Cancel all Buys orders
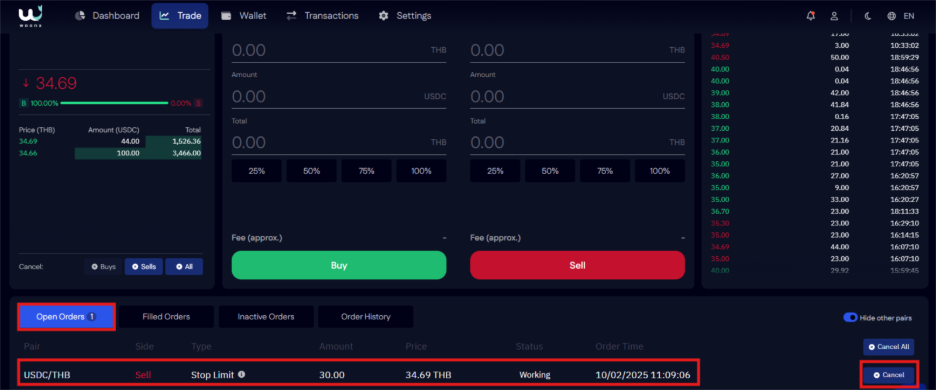936x390 pixels. [x=103, y=266]
